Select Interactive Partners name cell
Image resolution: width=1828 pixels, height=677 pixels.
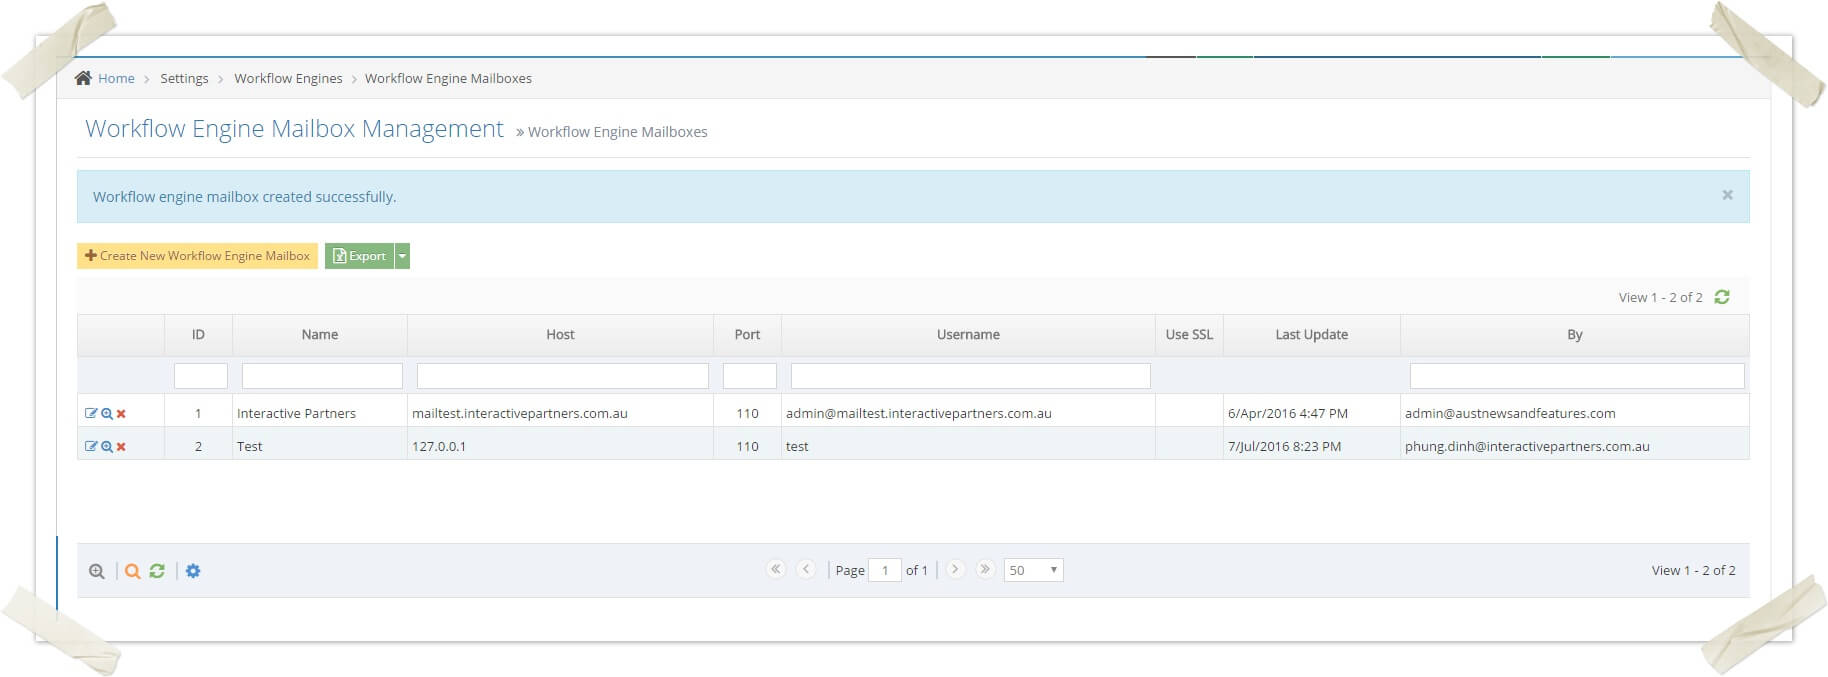click(x=320, y=413)
